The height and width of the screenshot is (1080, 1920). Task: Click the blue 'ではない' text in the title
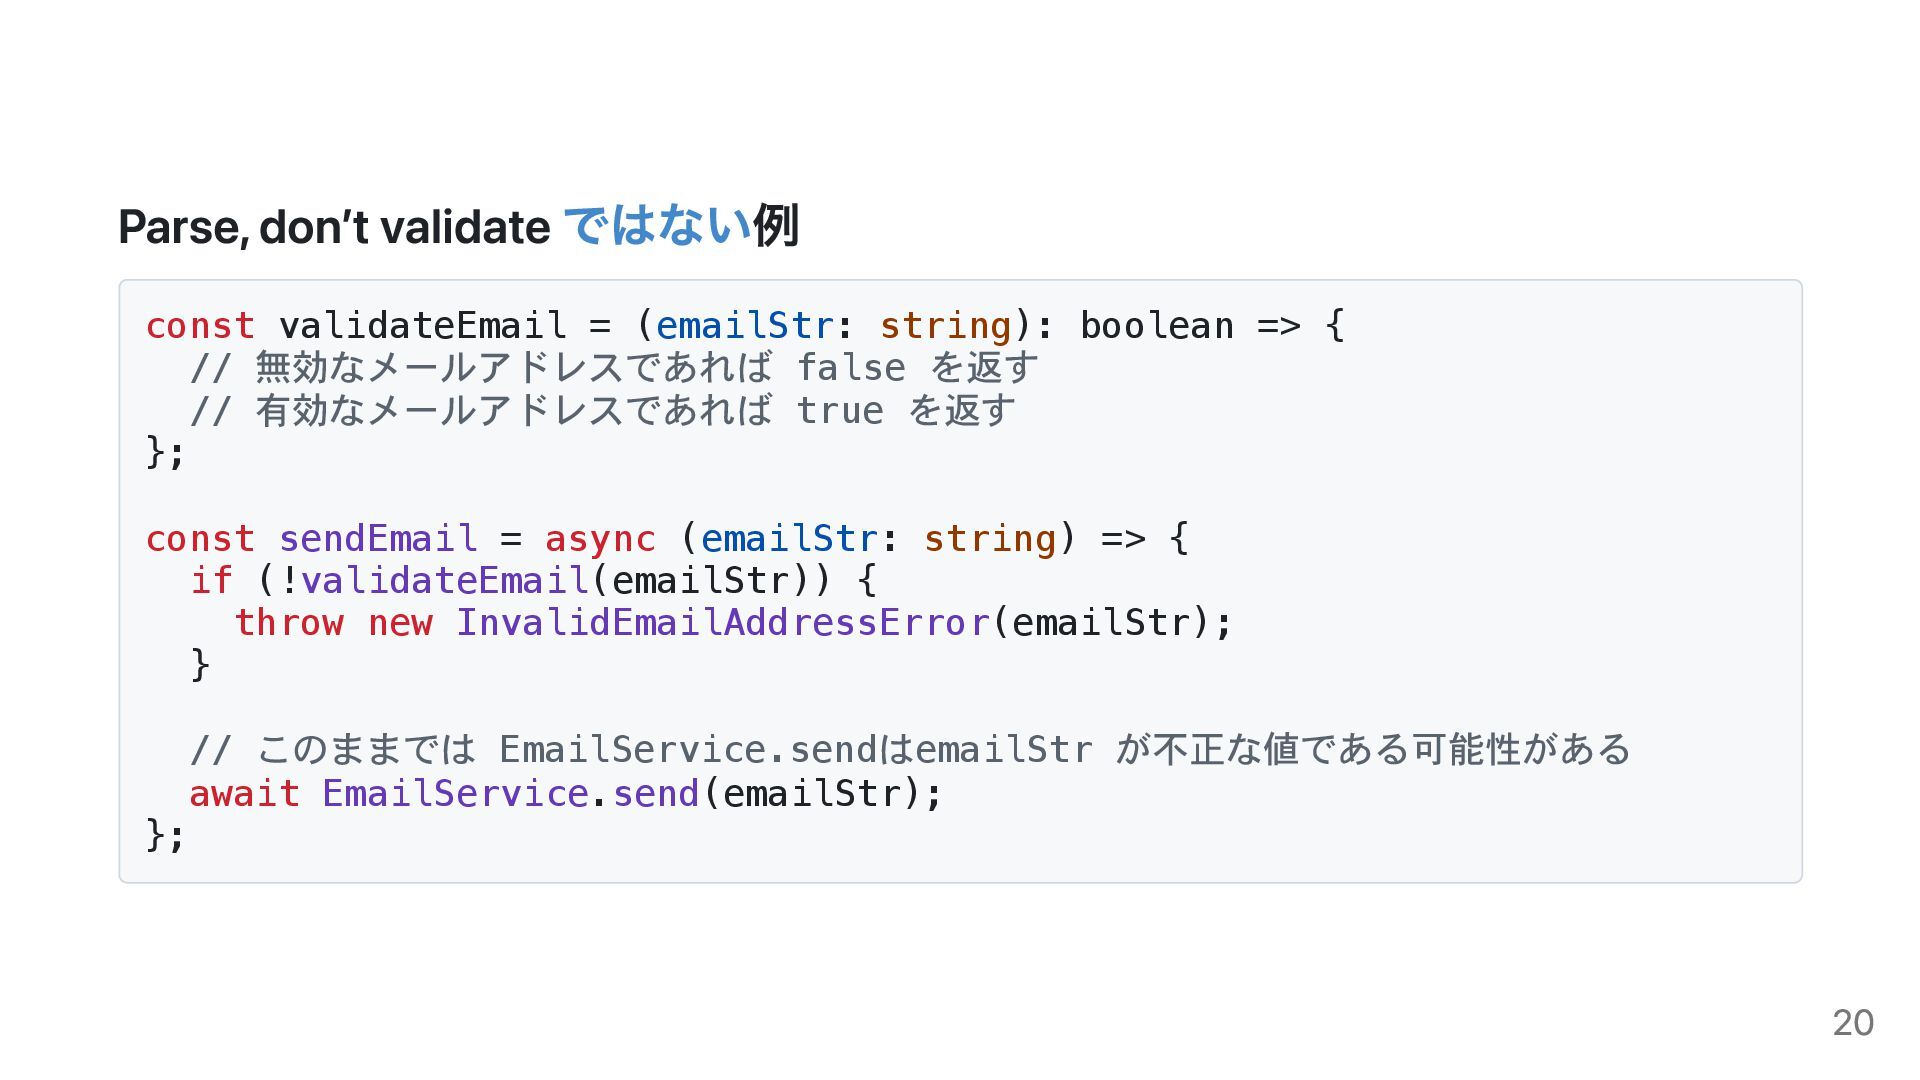click(657, 225)
